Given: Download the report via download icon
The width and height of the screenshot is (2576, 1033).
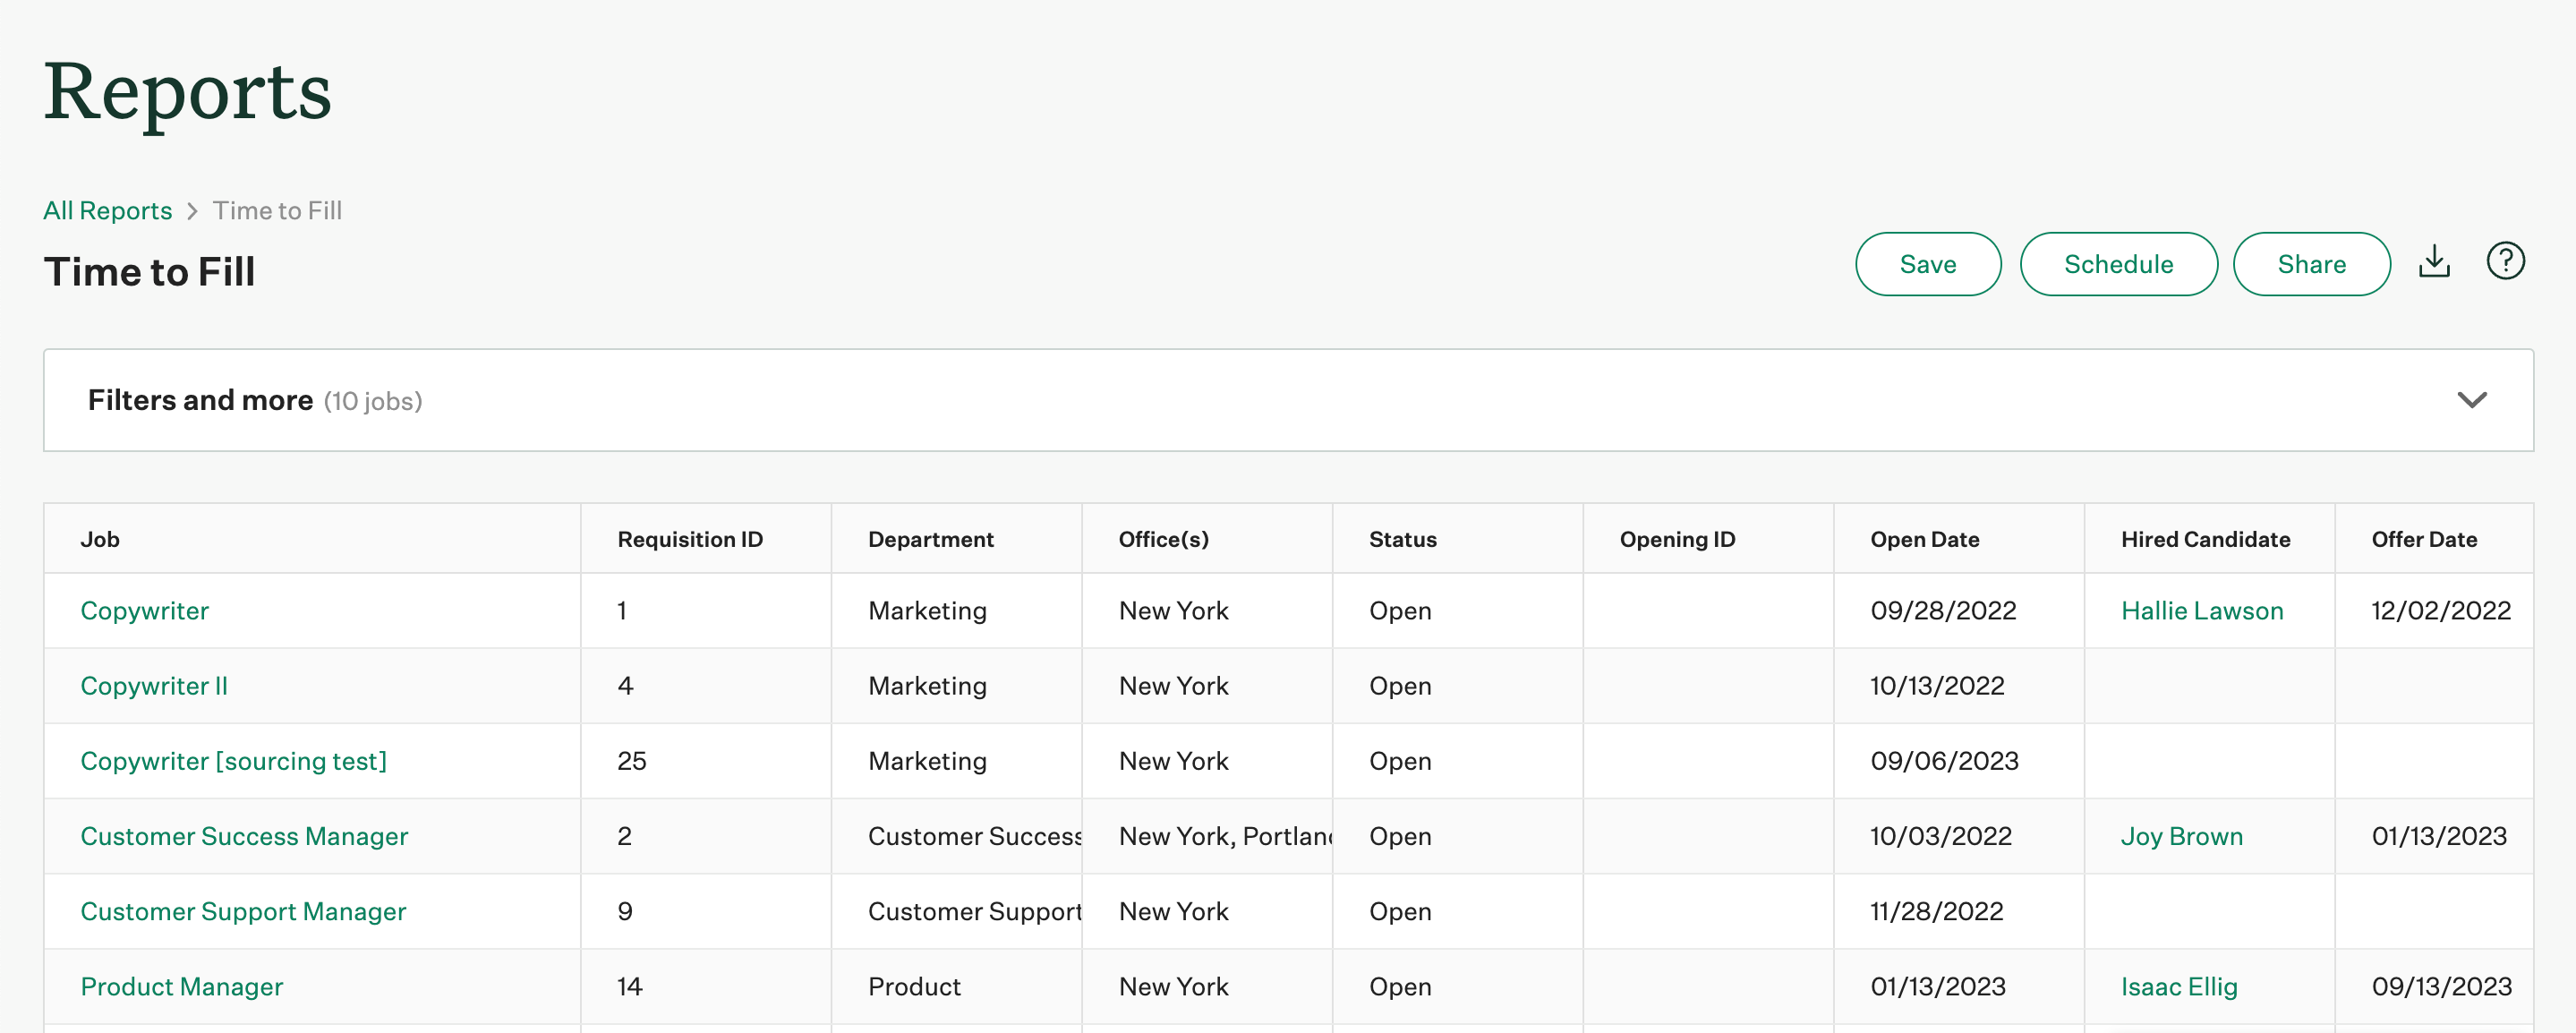Looking at the screenshot, I should pos(2434,262).
